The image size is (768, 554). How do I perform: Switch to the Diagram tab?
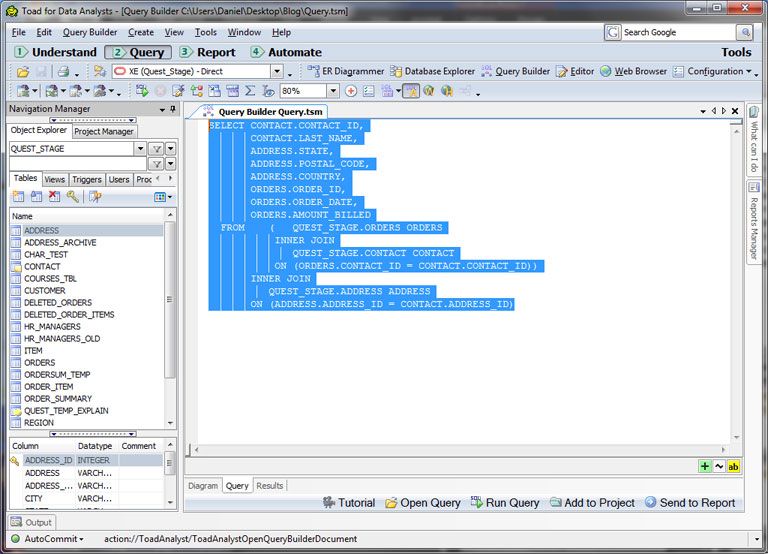[203, 485]
